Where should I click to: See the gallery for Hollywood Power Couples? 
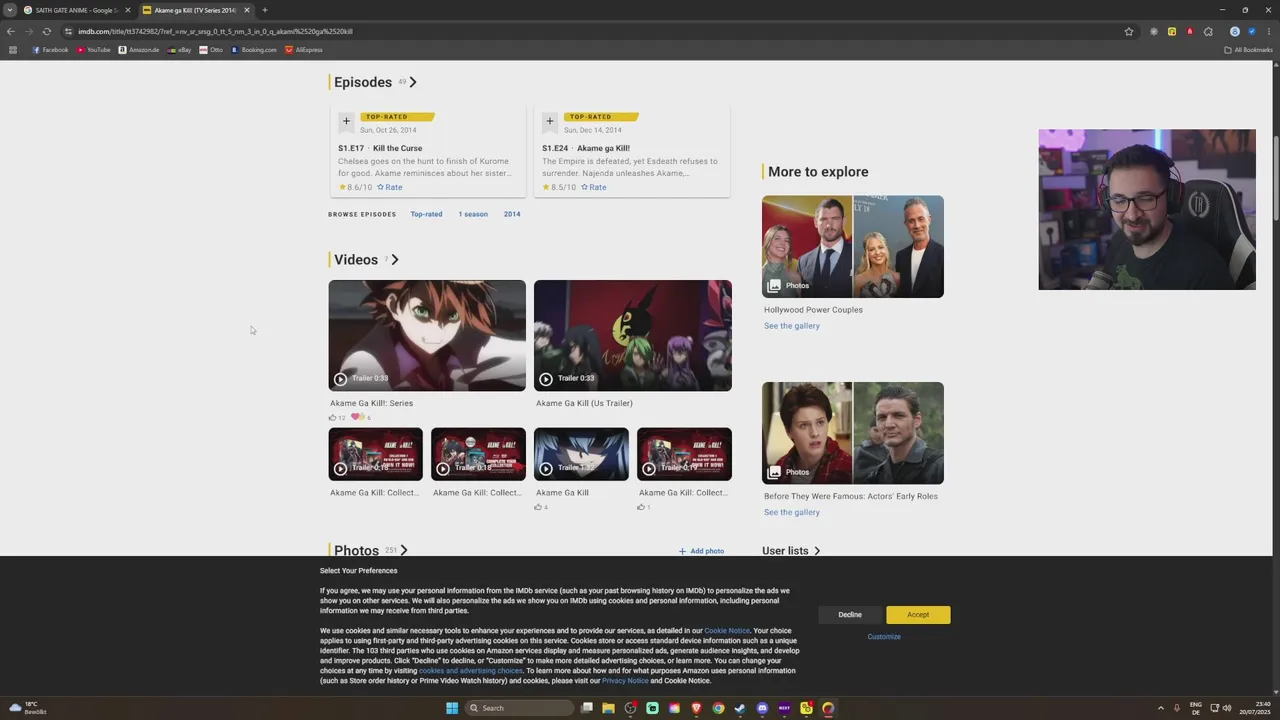pos(792,326)
